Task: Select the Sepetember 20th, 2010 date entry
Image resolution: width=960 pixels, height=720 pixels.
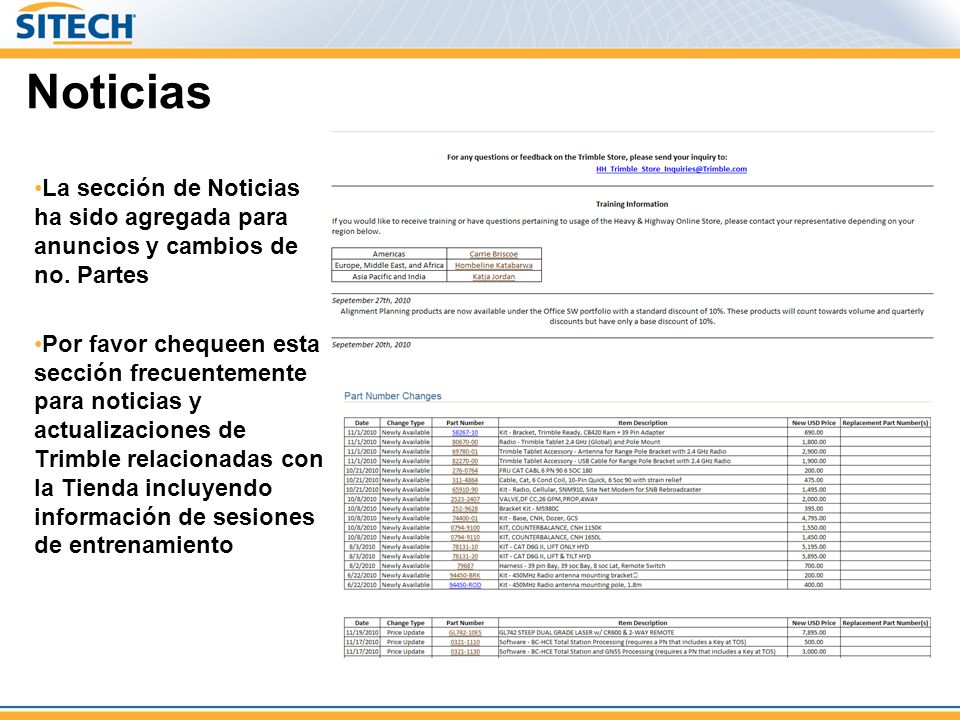Action: pos(371,345)
